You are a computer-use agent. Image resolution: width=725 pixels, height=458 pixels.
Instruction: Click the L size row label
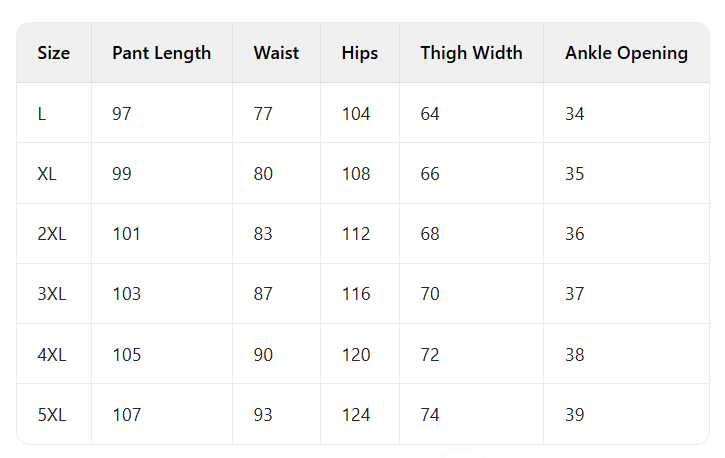(42, 114)
